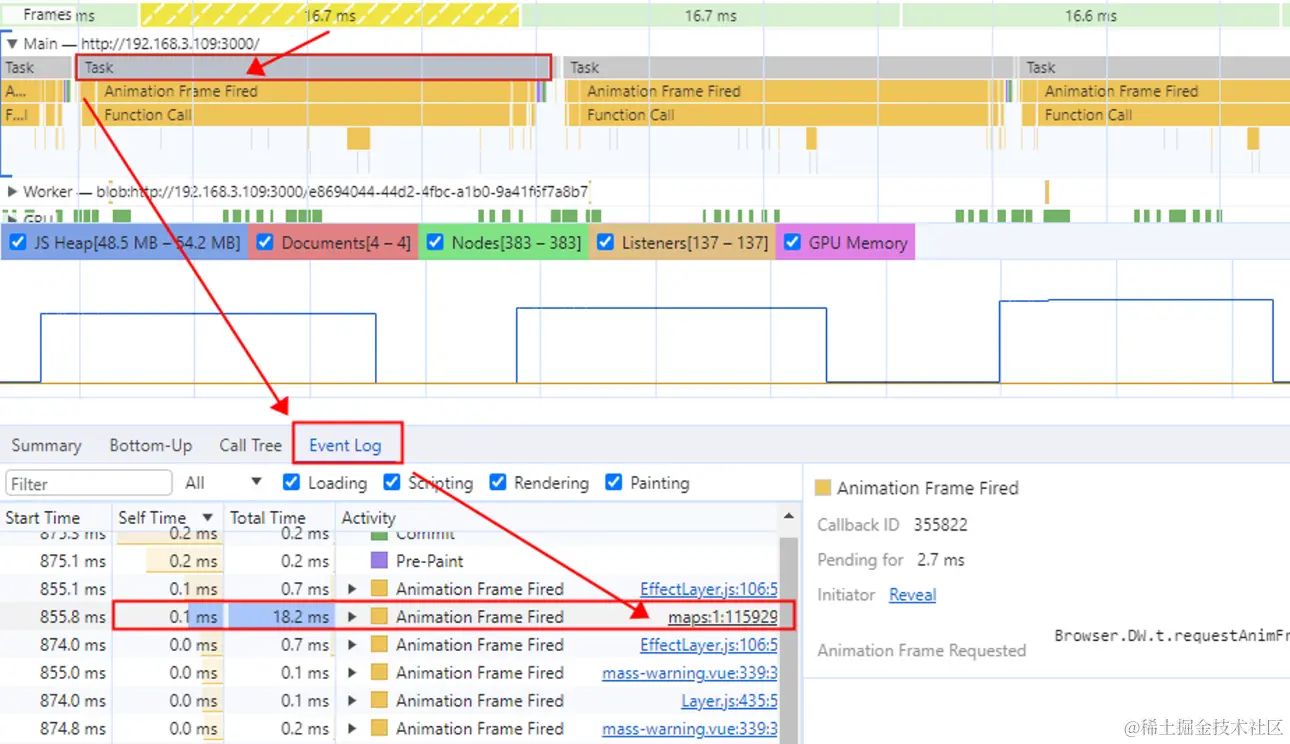The image size is (1290, 744).
Task: Click the Self Time sort arrow
Action: [x=208, y=518]
